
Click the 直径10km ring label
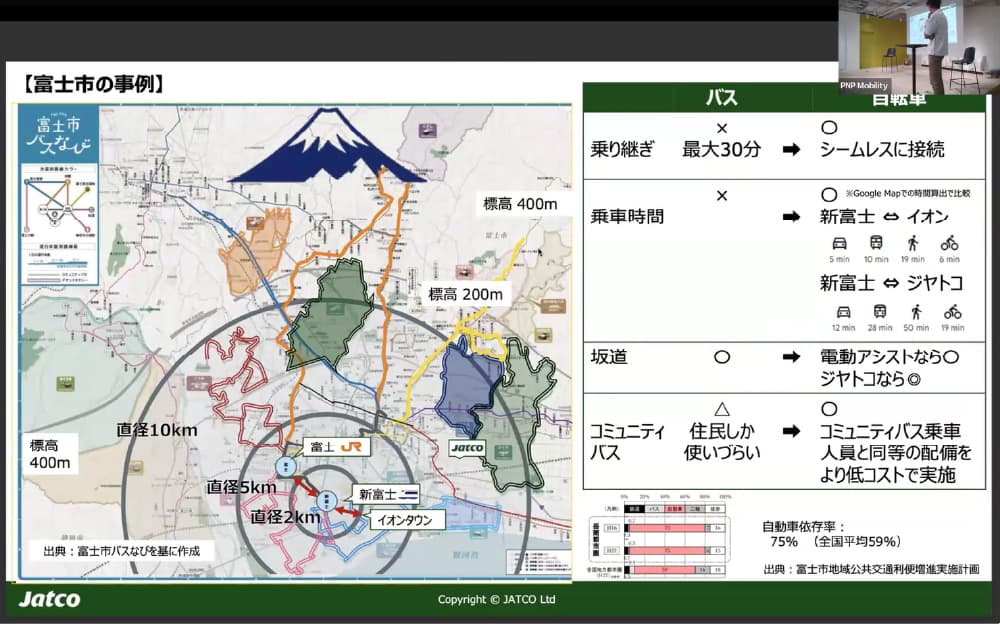[x=156, y=429]
